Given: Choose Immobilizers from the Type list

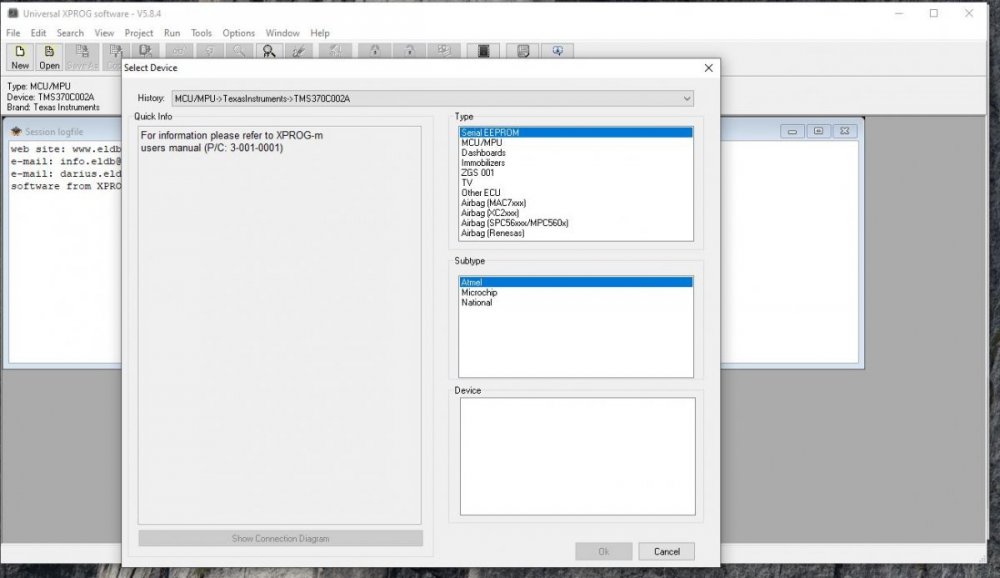Looking at the screenshot, I should 483,163.
